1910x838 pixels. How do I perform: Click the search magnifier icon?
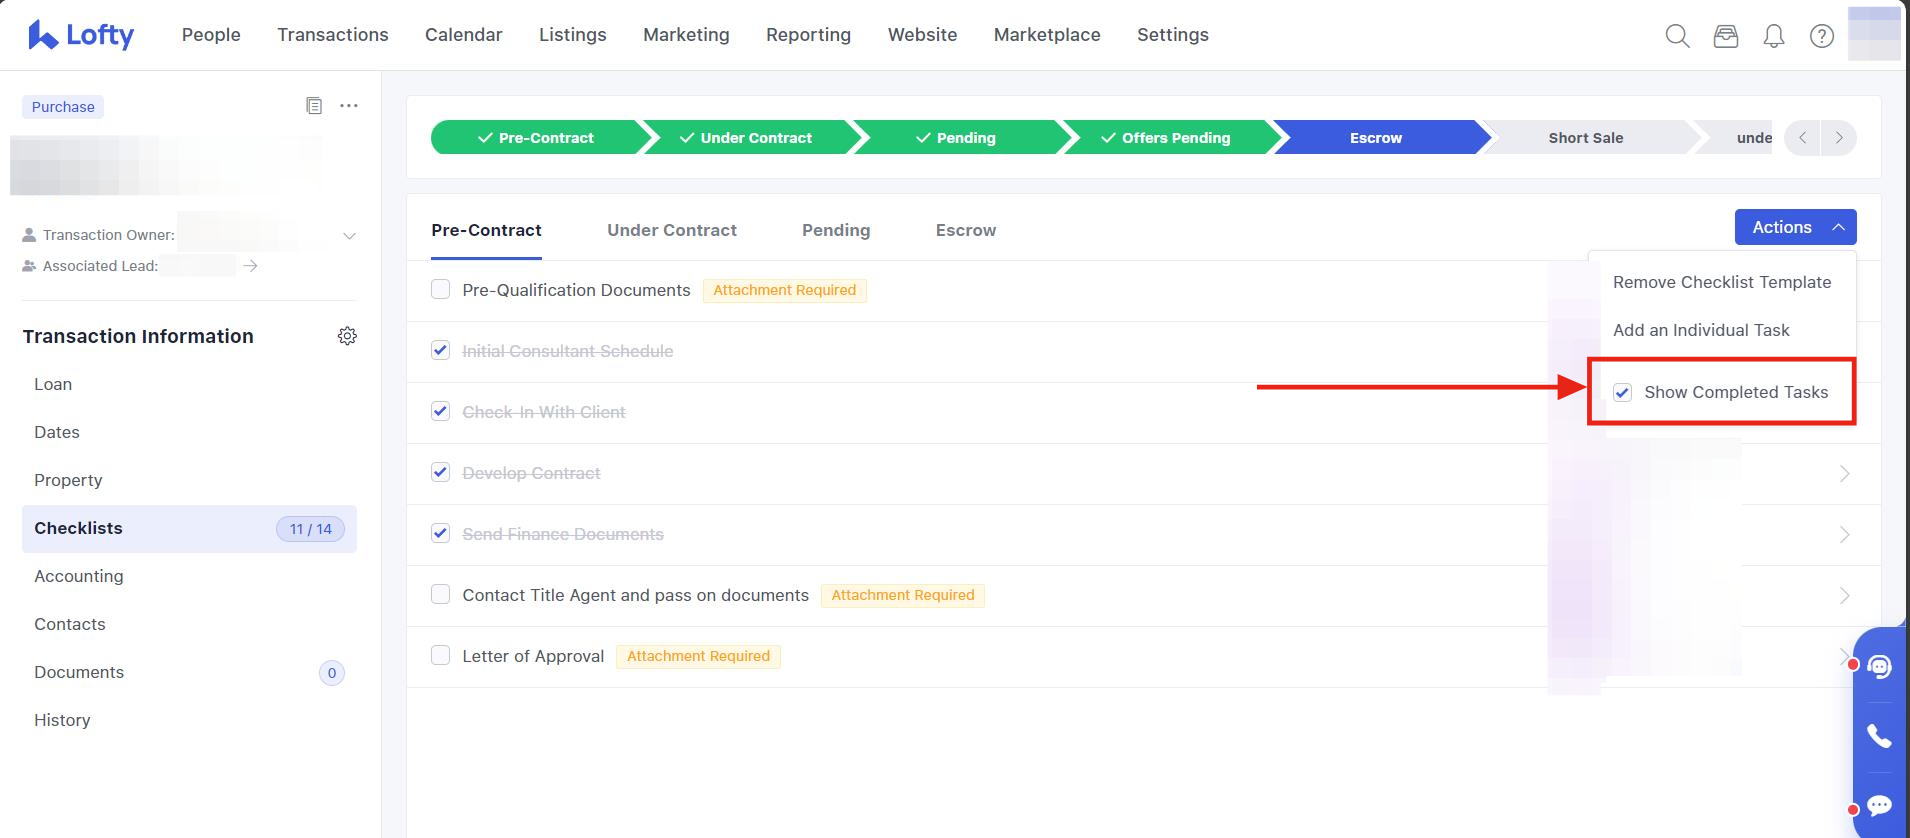tap(1677, 36)
